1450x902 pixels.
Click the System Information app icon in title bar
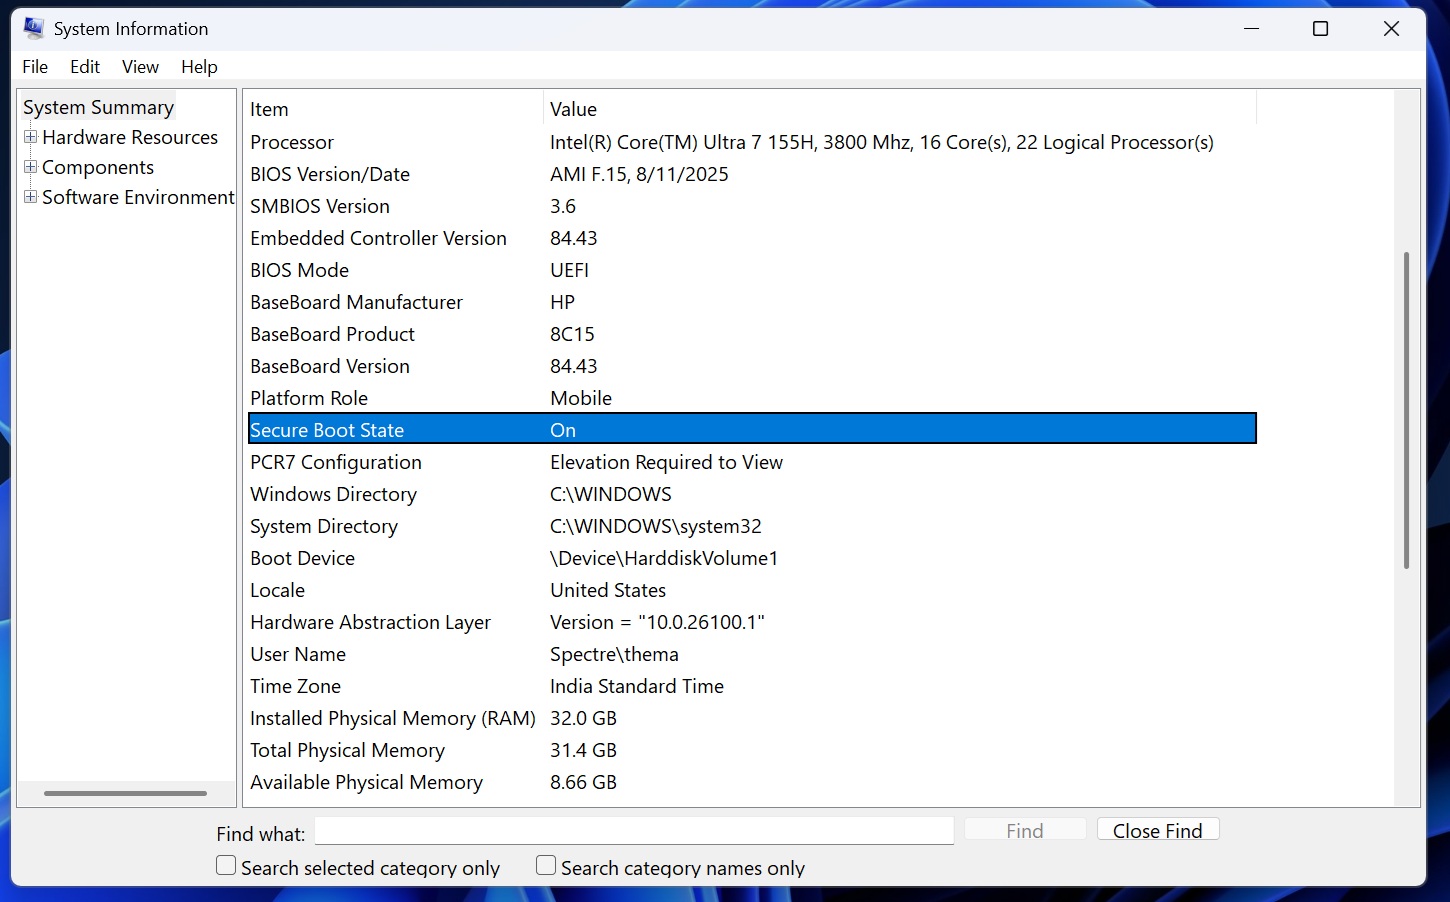33,28
